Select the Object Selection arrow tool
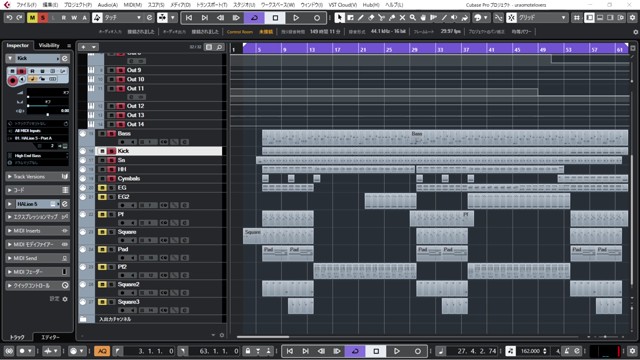 pos(339,18)
